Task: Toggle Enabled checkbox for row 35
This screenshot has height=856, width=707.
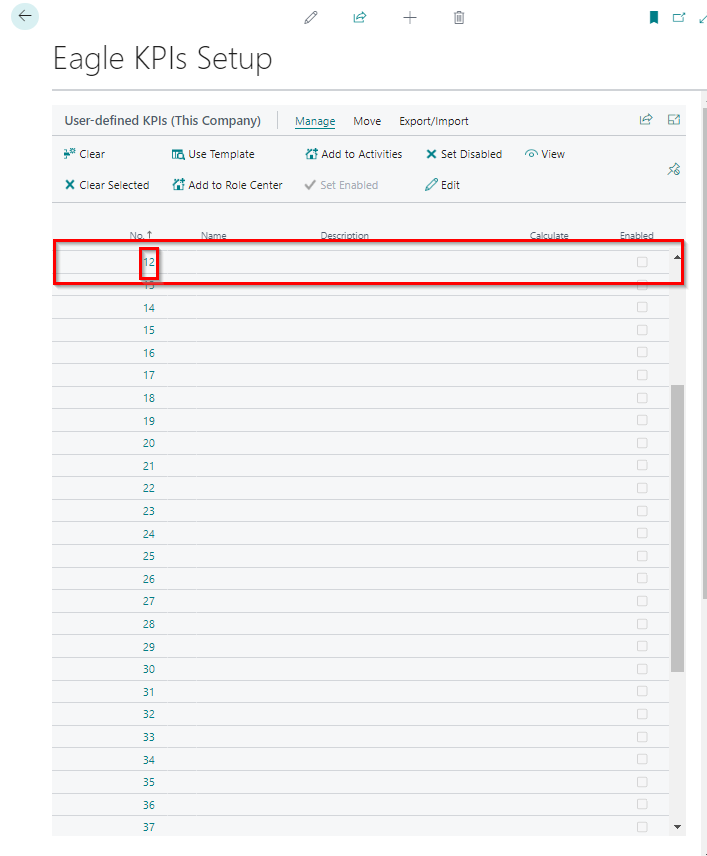Action: click(642, 782)
